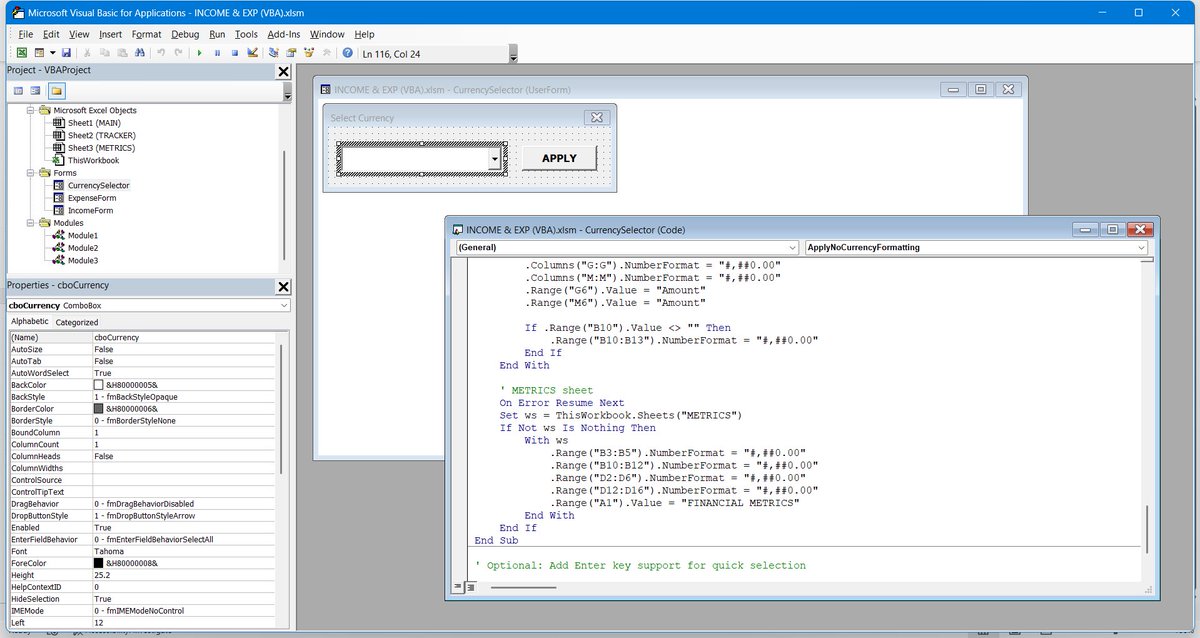Toggle Design Mode icon
The width and height of the screenshot is (1200, 638).
[252, 52]
